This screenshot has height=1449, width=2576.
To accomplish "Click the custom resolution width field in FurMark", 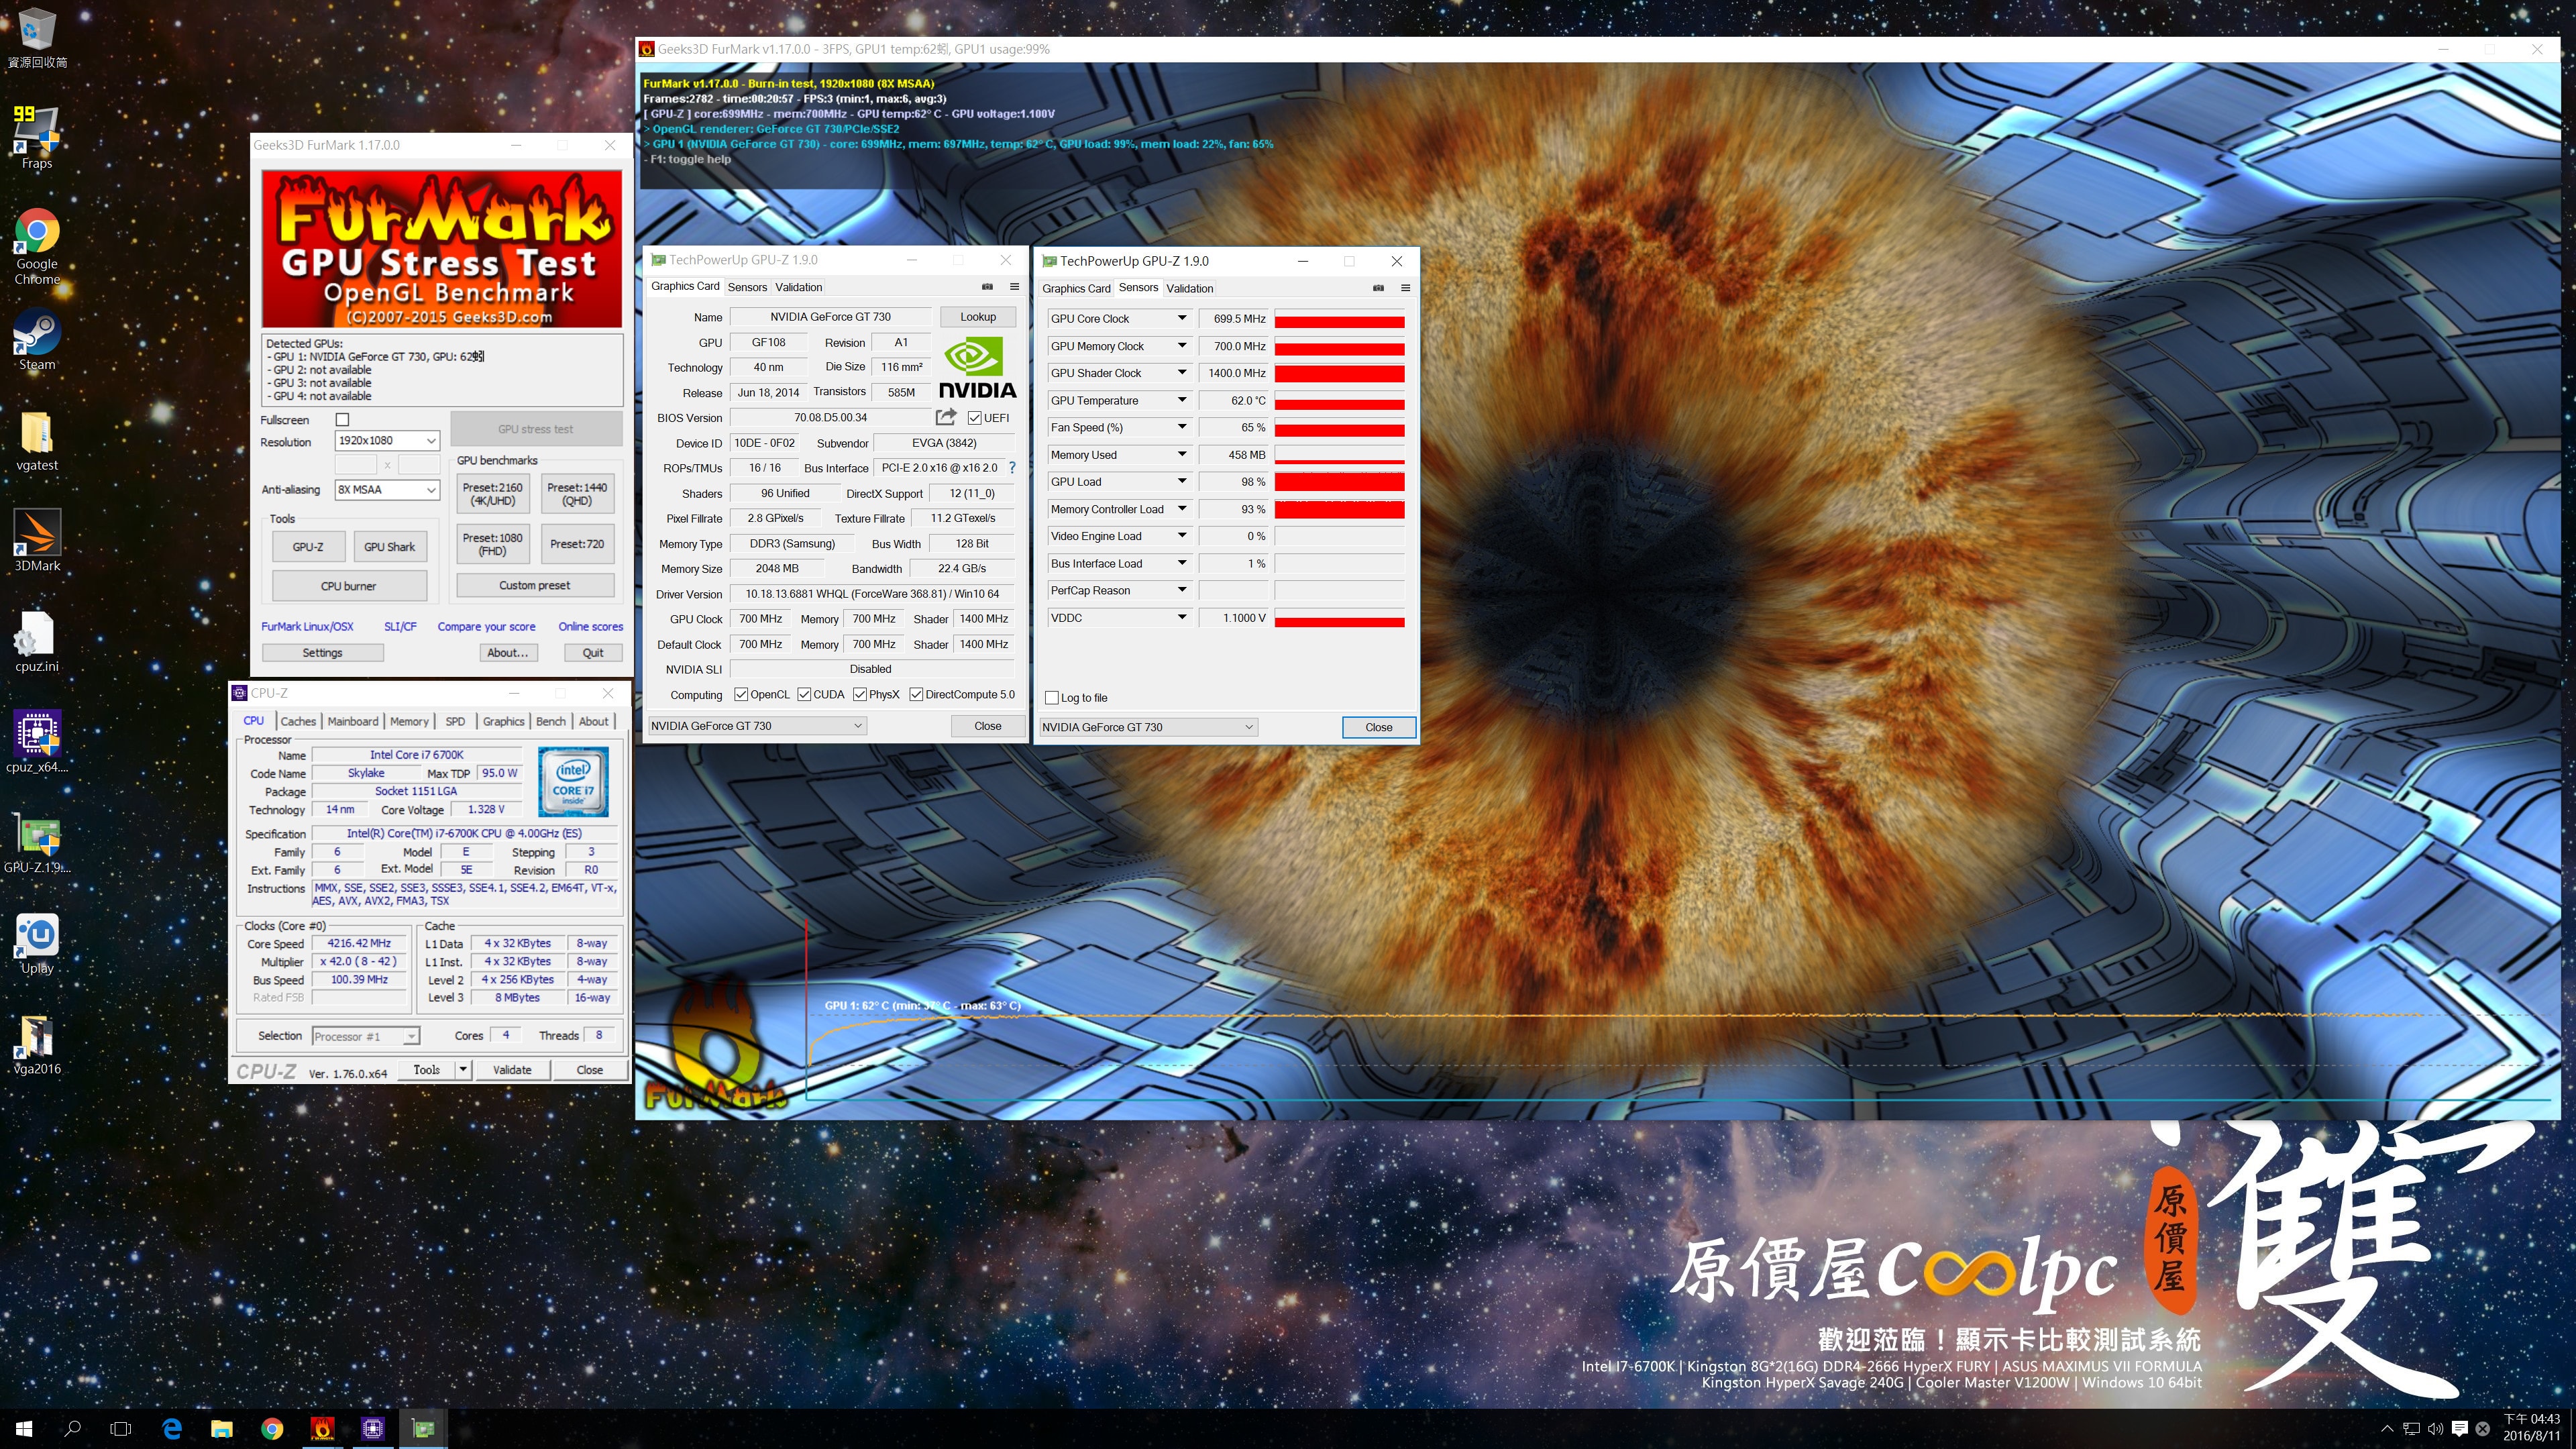I will click(355, 465).
